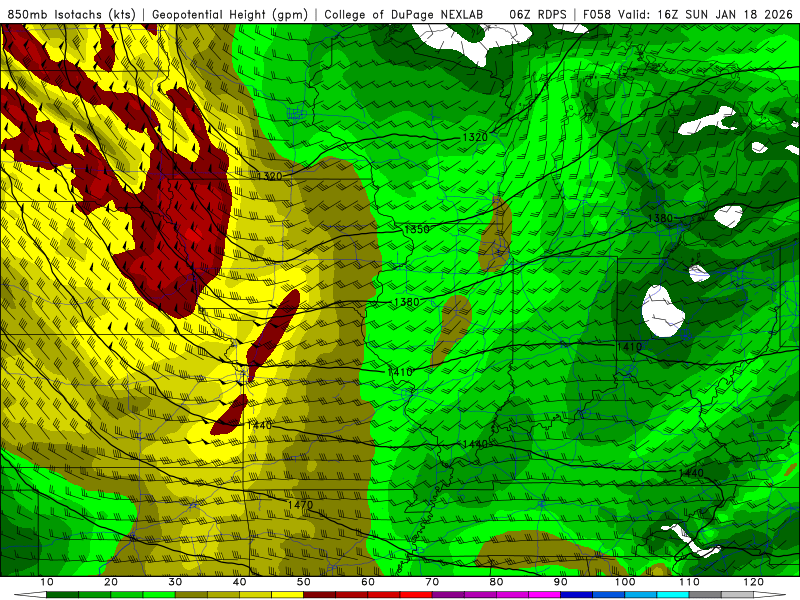Click the 90 knot label on colorbar
This screenshot has height=600, width=800.
(x=561, y=582)
